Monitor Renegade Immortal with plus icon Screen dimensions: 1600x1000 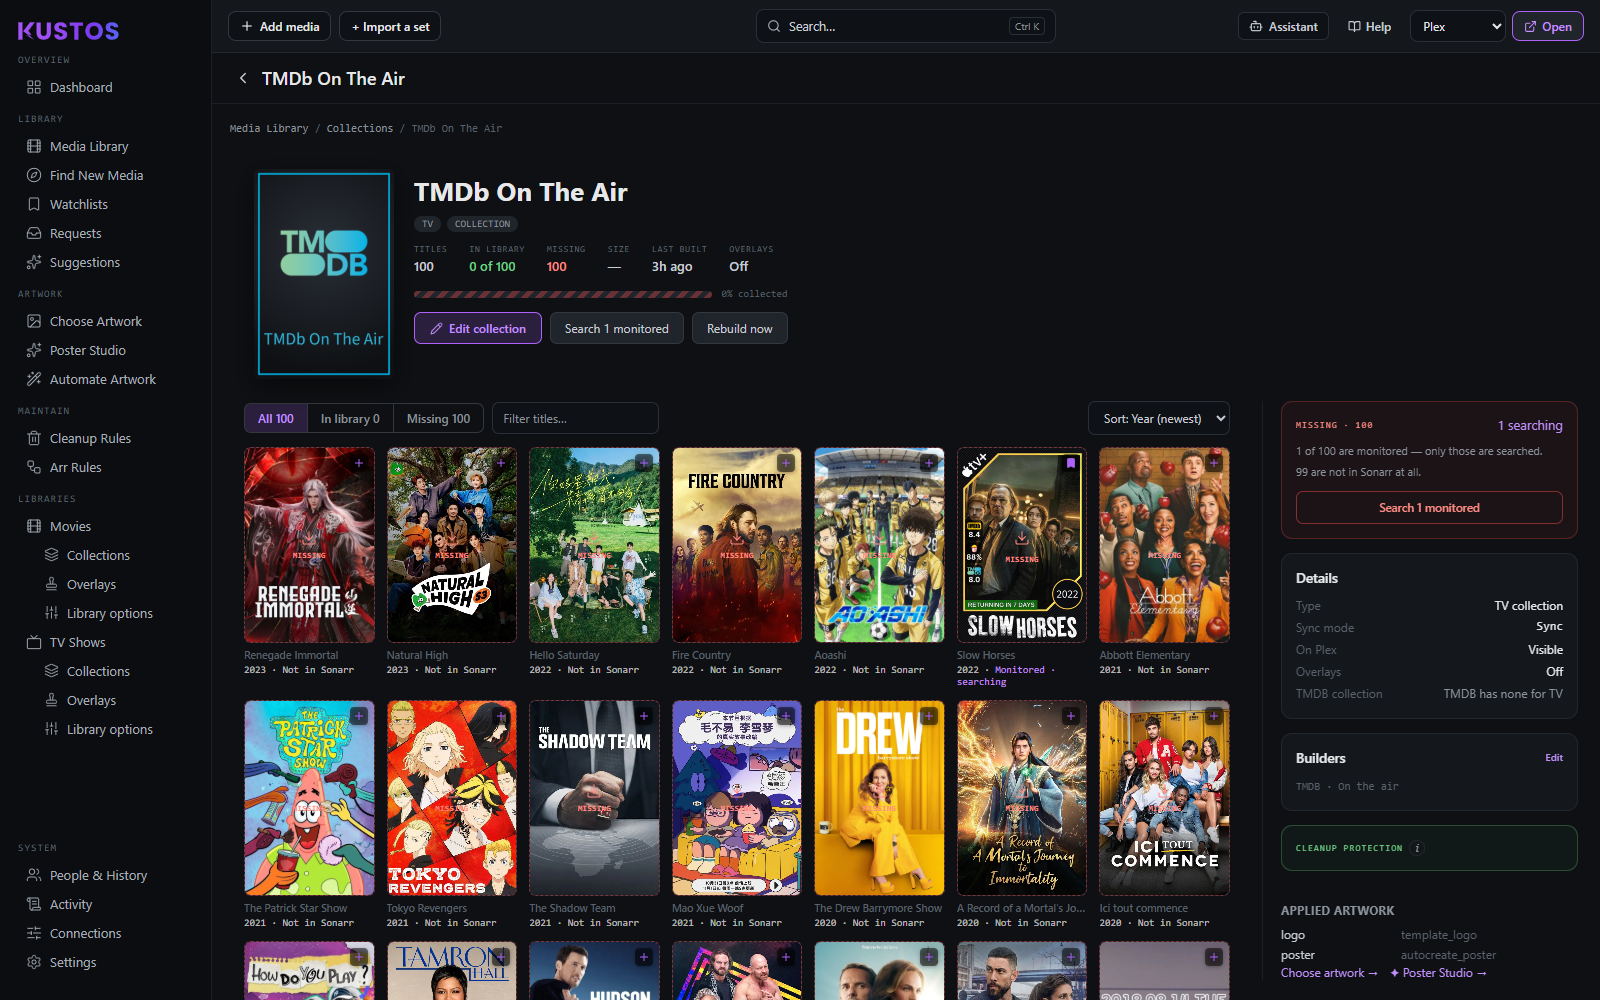point(359,463)
